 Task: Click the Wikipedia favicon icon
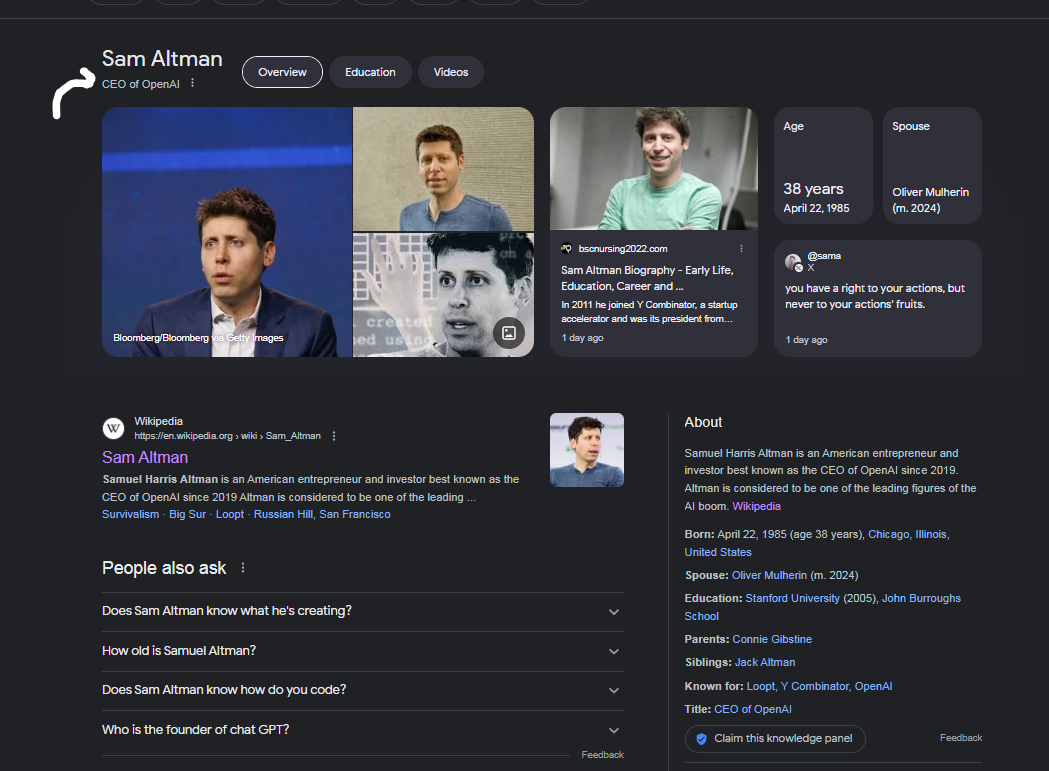(114, 428)
